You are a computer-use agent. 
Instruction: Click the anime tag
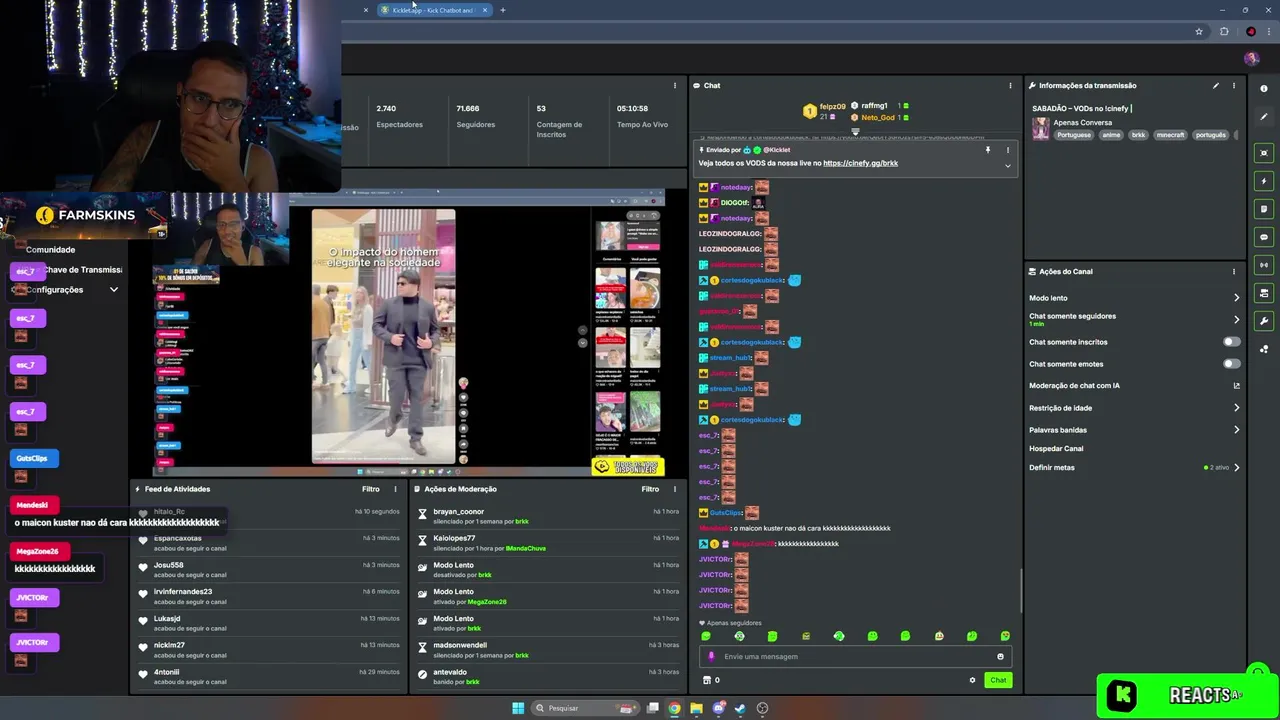1111,135
